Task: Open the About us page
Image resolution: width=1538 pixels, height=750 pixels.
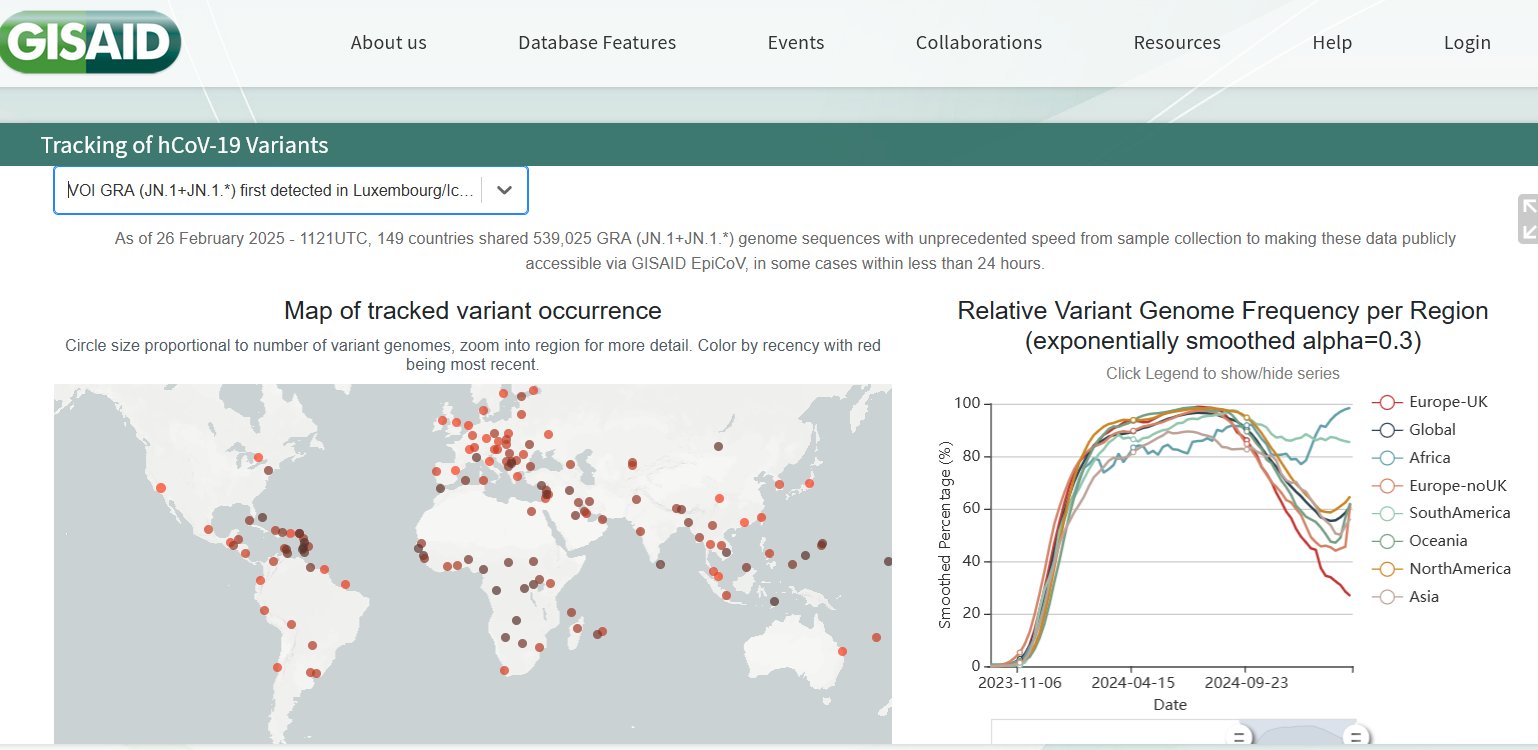Action: (388, 43)
